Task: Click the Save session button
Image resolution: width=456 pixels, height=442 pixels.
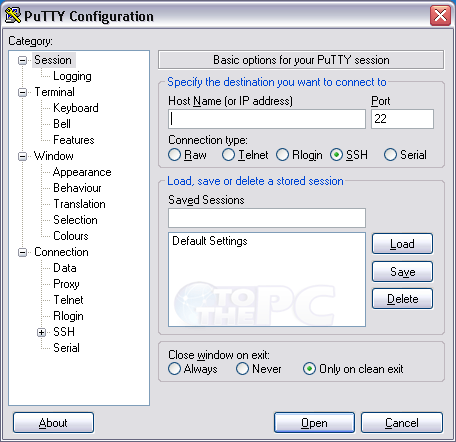Action: pyautogui.click(x=402, y=272)
